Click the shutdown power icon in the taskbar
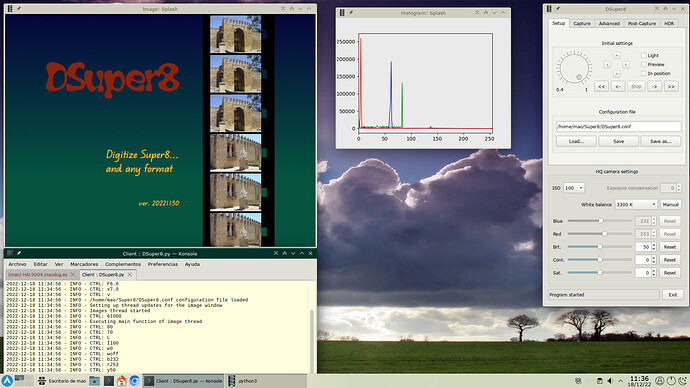Screen dimensions: 690x388 click(x=671, y=381)
